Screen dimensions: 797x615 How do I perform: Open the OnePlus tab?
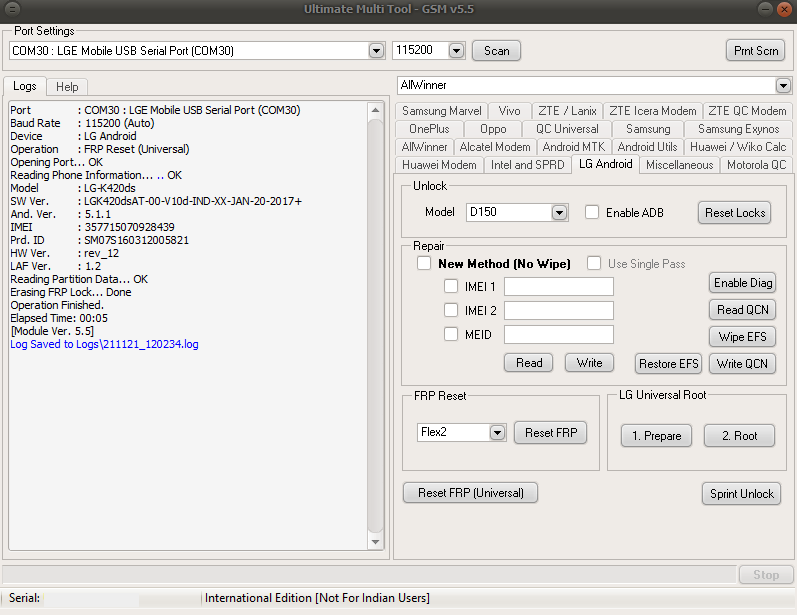point(429,129)
